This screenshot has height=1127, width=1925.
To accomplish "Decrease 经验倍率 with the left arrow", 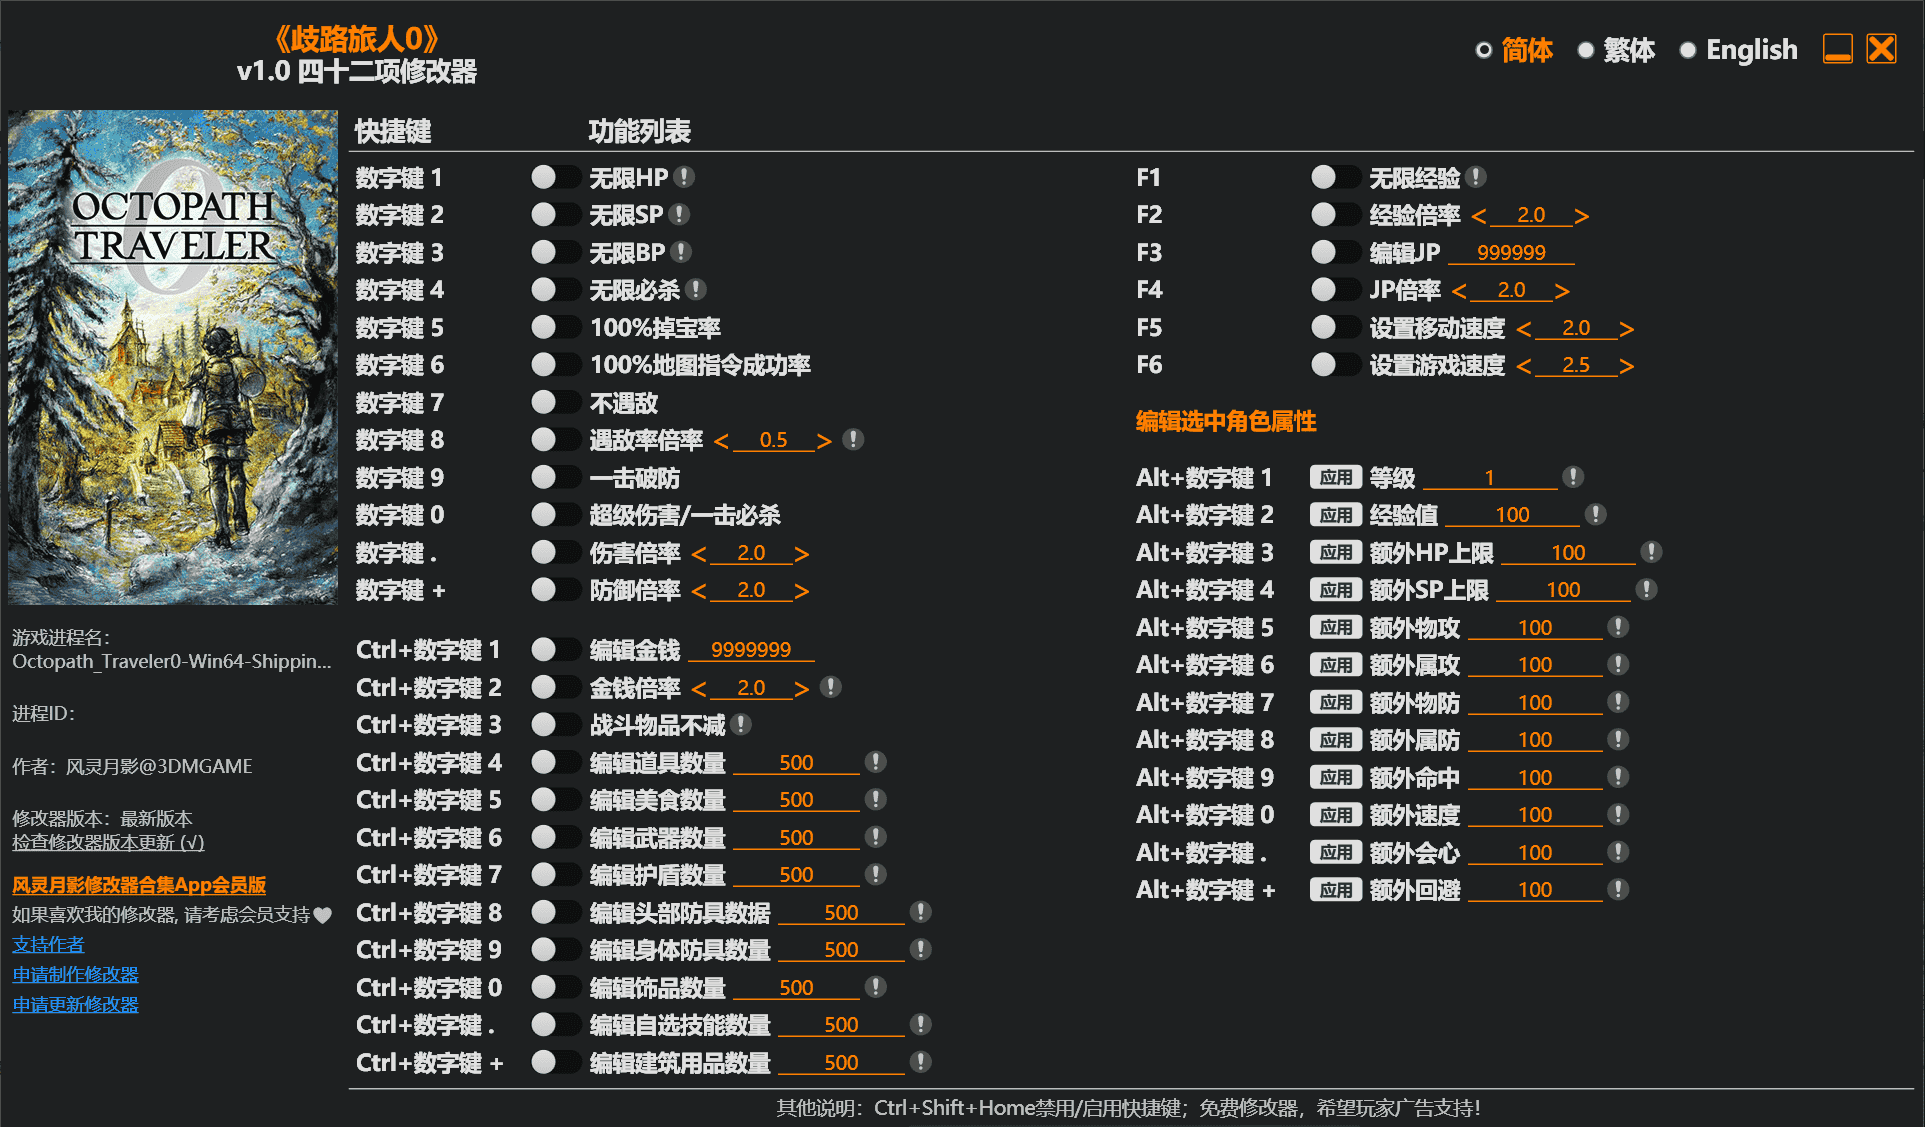I will [1479, 215].
